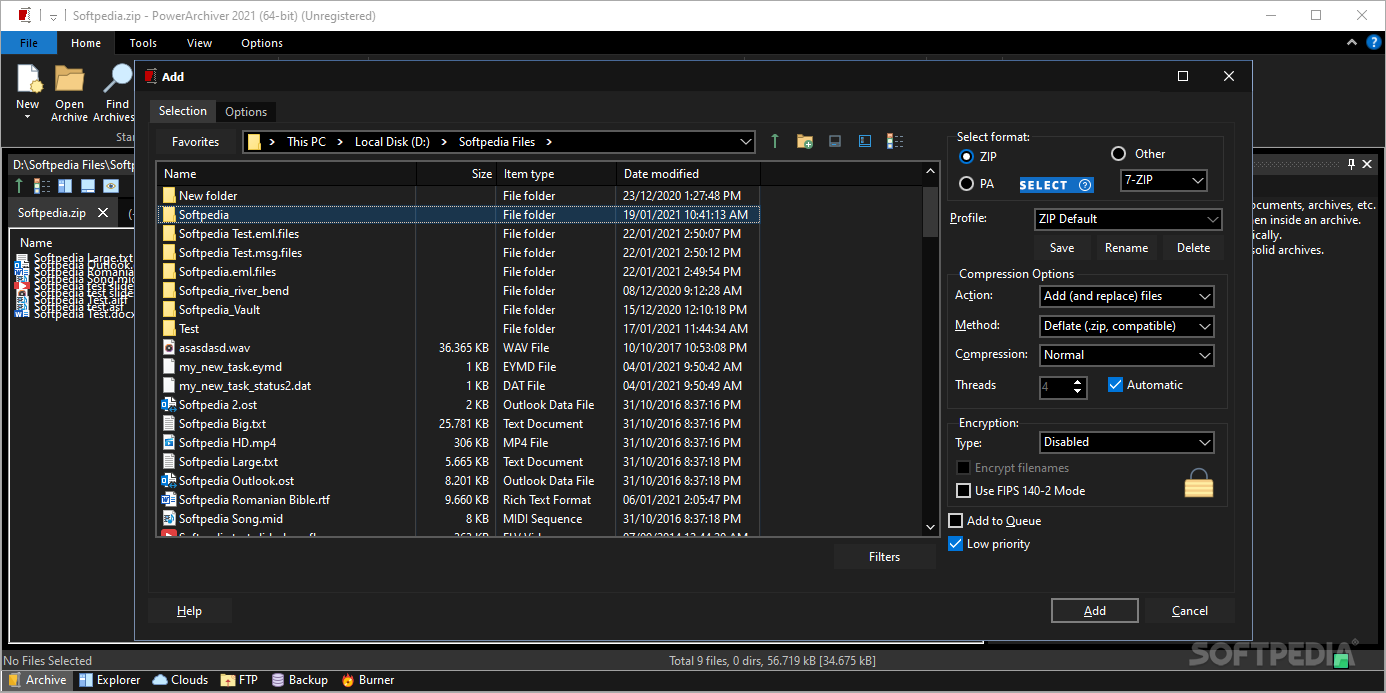Click the file list scroll-down arrow
This screenshot has height=693, width=1386.
coord(930,527)
